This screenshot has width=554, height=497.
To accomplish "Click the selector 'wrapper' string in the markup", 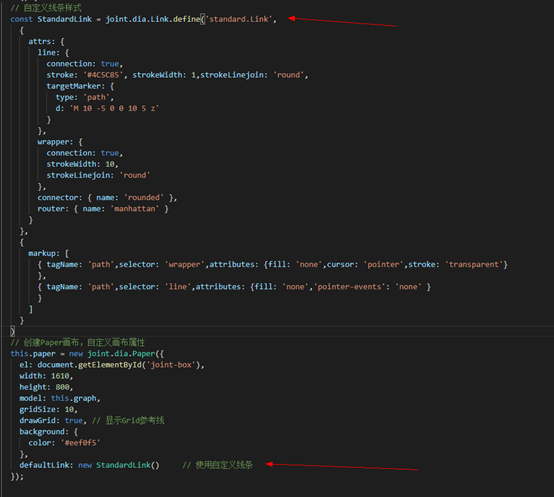I will (x=185, y=265).
